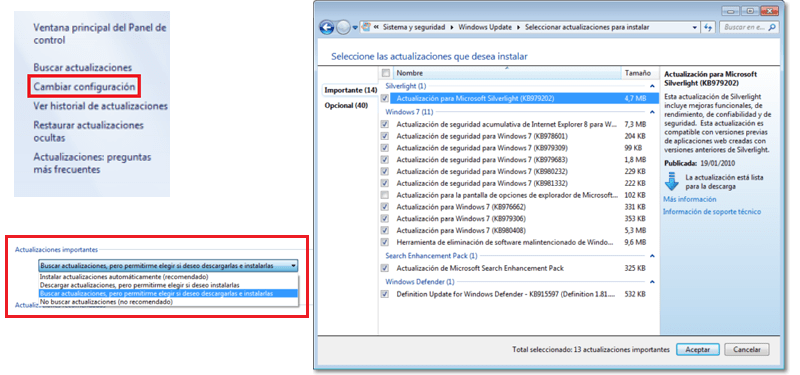Click the Control Panel icon in address bar

365,27
